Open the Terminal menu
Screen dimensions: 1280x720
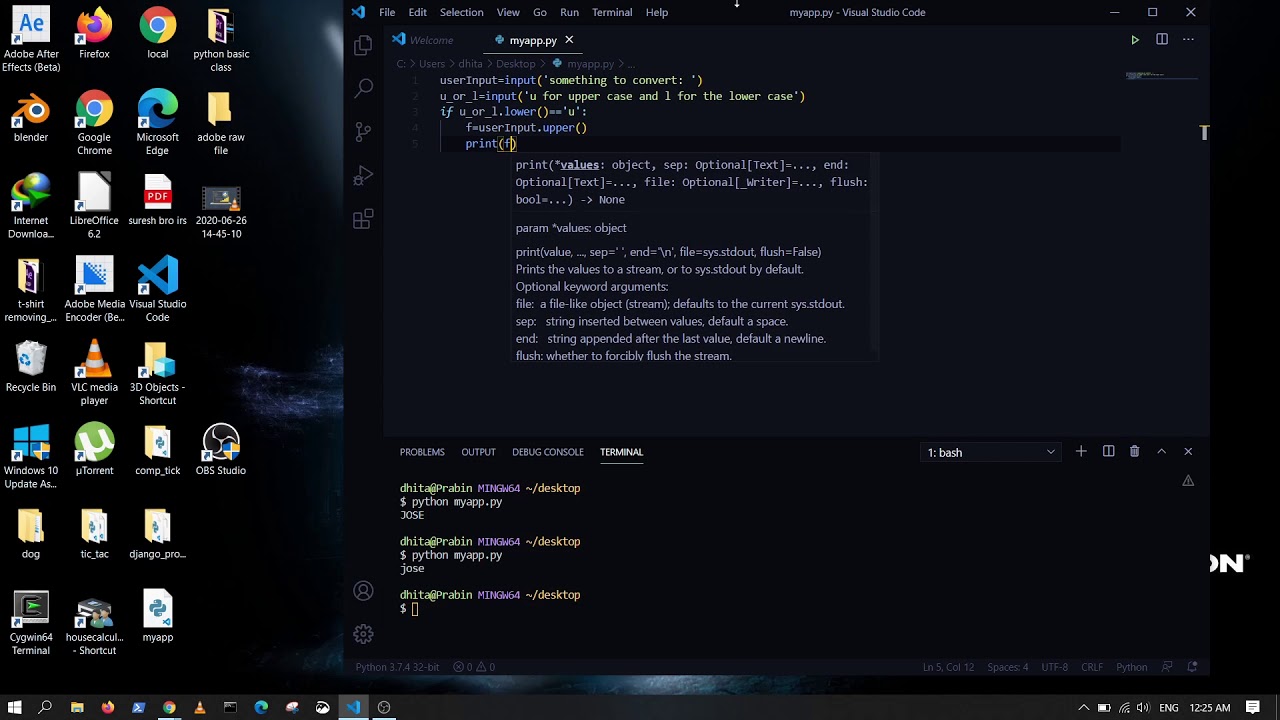(x=612, y=12)
